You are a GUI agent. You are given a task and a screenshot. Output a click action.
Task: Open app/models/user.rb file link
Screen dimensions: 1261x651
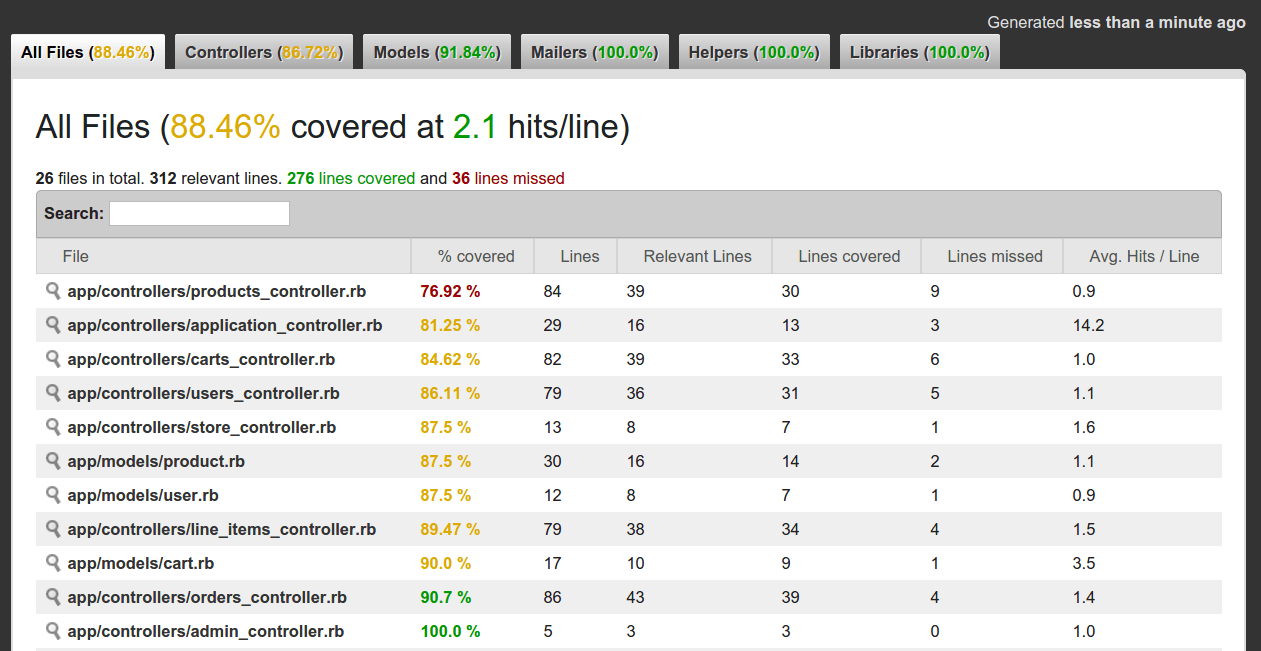coord(143,495)
